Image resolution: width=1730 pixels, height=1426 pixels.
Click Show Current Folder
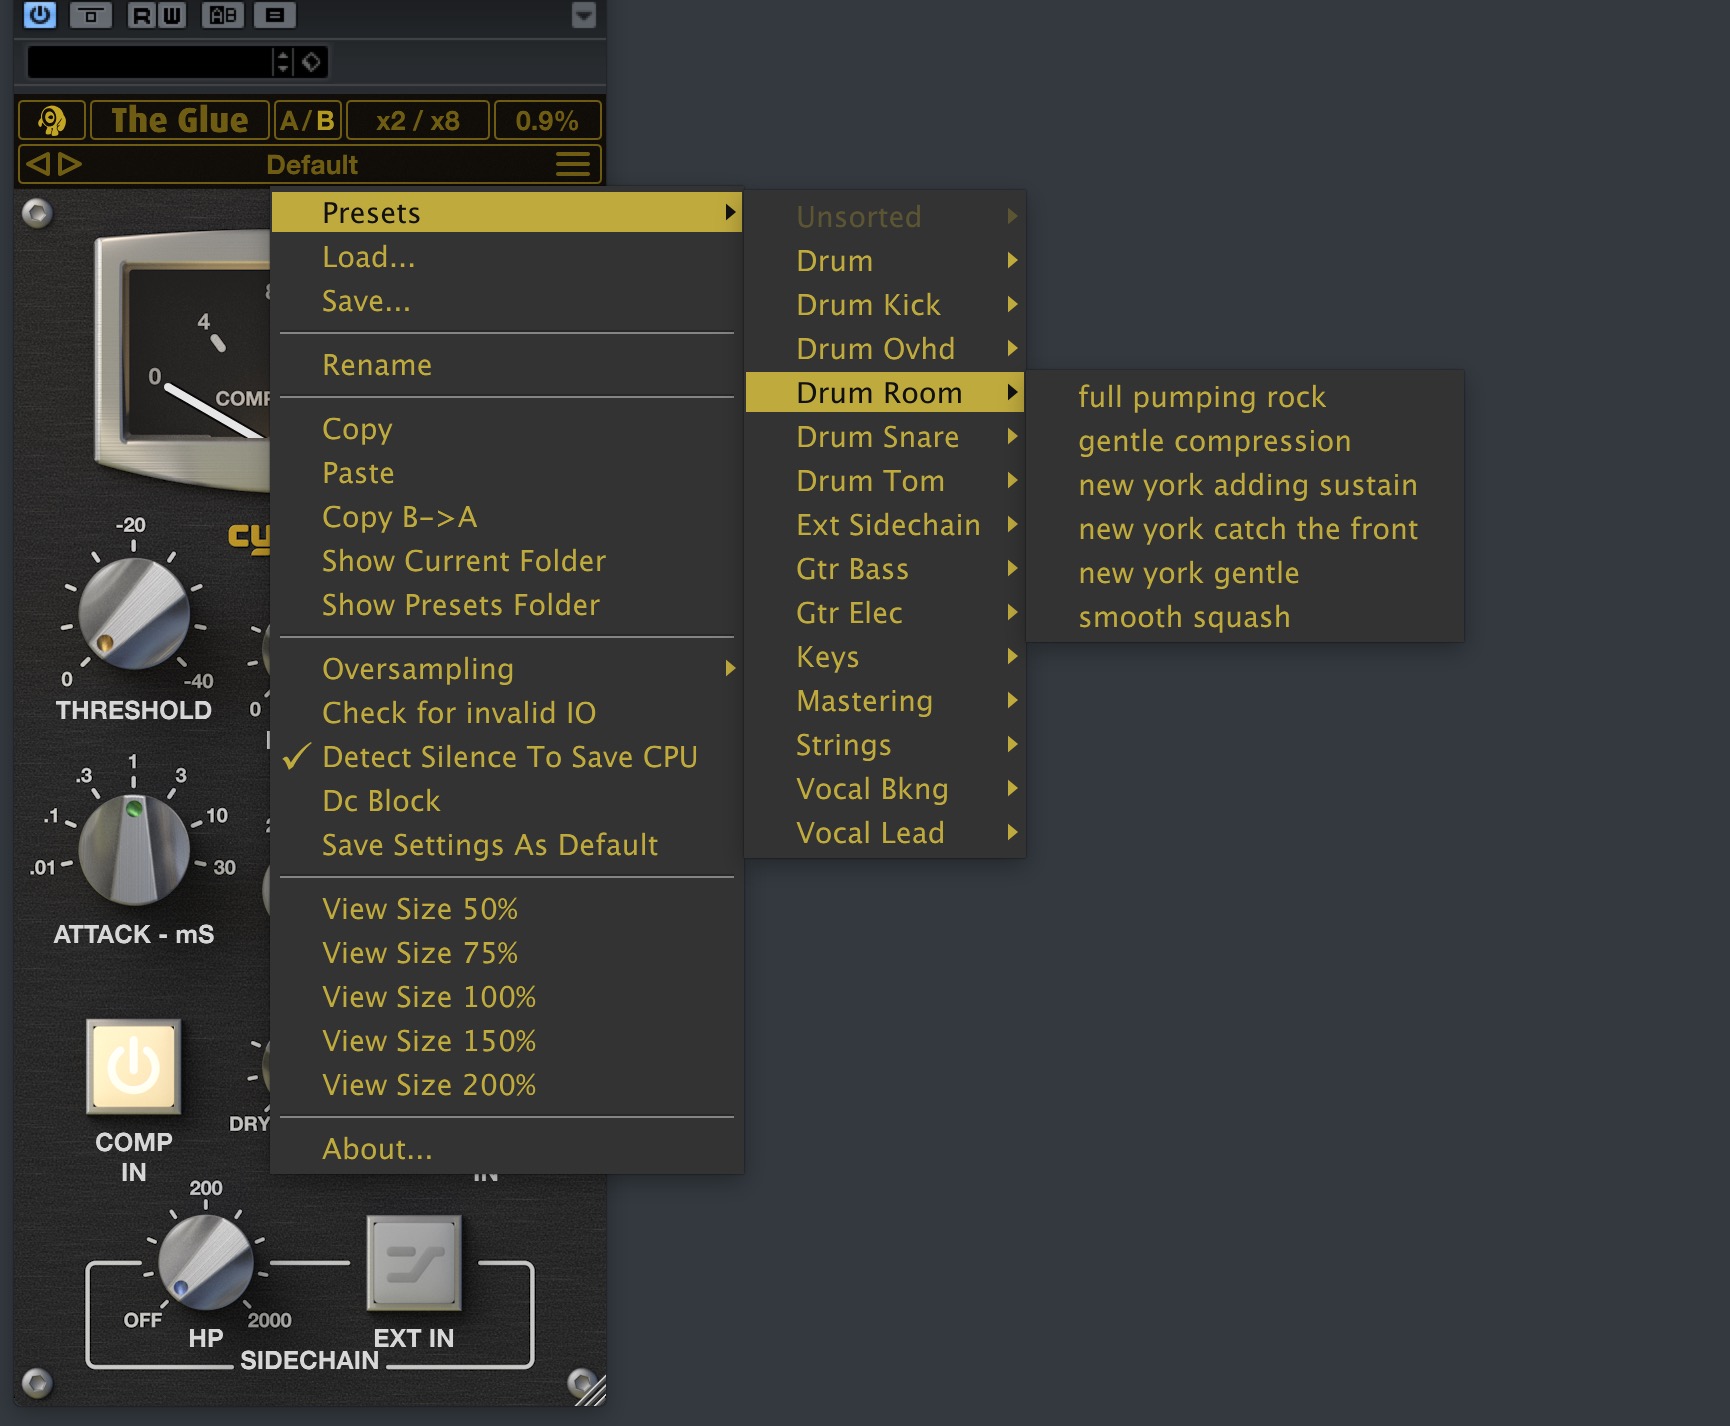click(x=507, y=561)
